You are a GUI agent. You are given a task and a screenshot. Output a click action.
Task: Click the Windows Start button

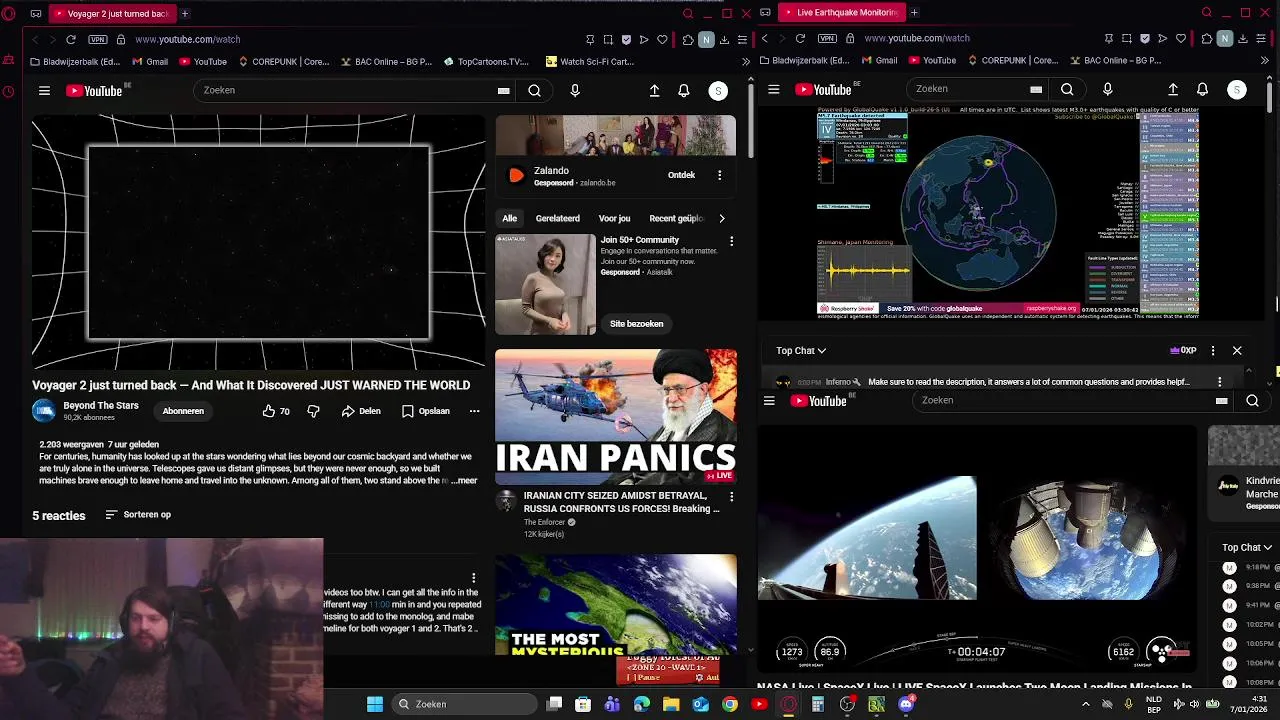coord(375,704)
